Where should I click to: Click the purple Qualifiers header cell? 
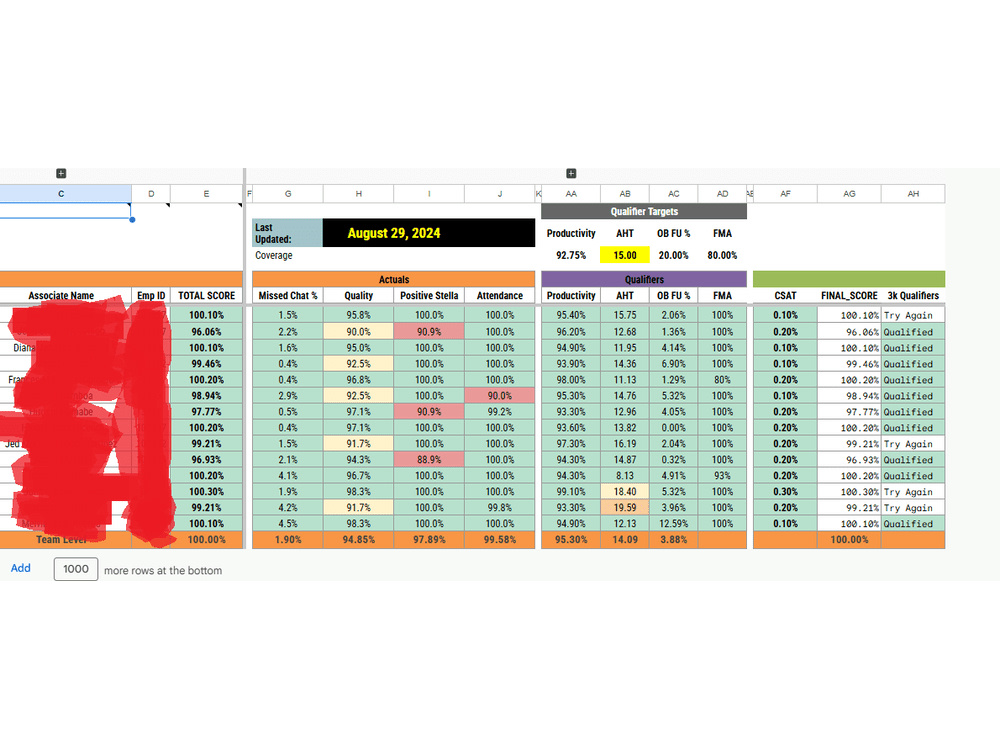point(644,279)
